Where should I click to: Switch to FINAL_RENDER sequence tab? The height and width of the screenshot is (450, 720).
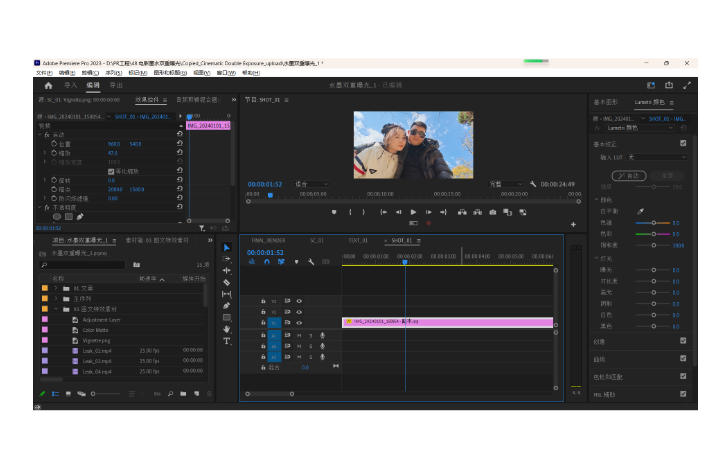point(268,241)
